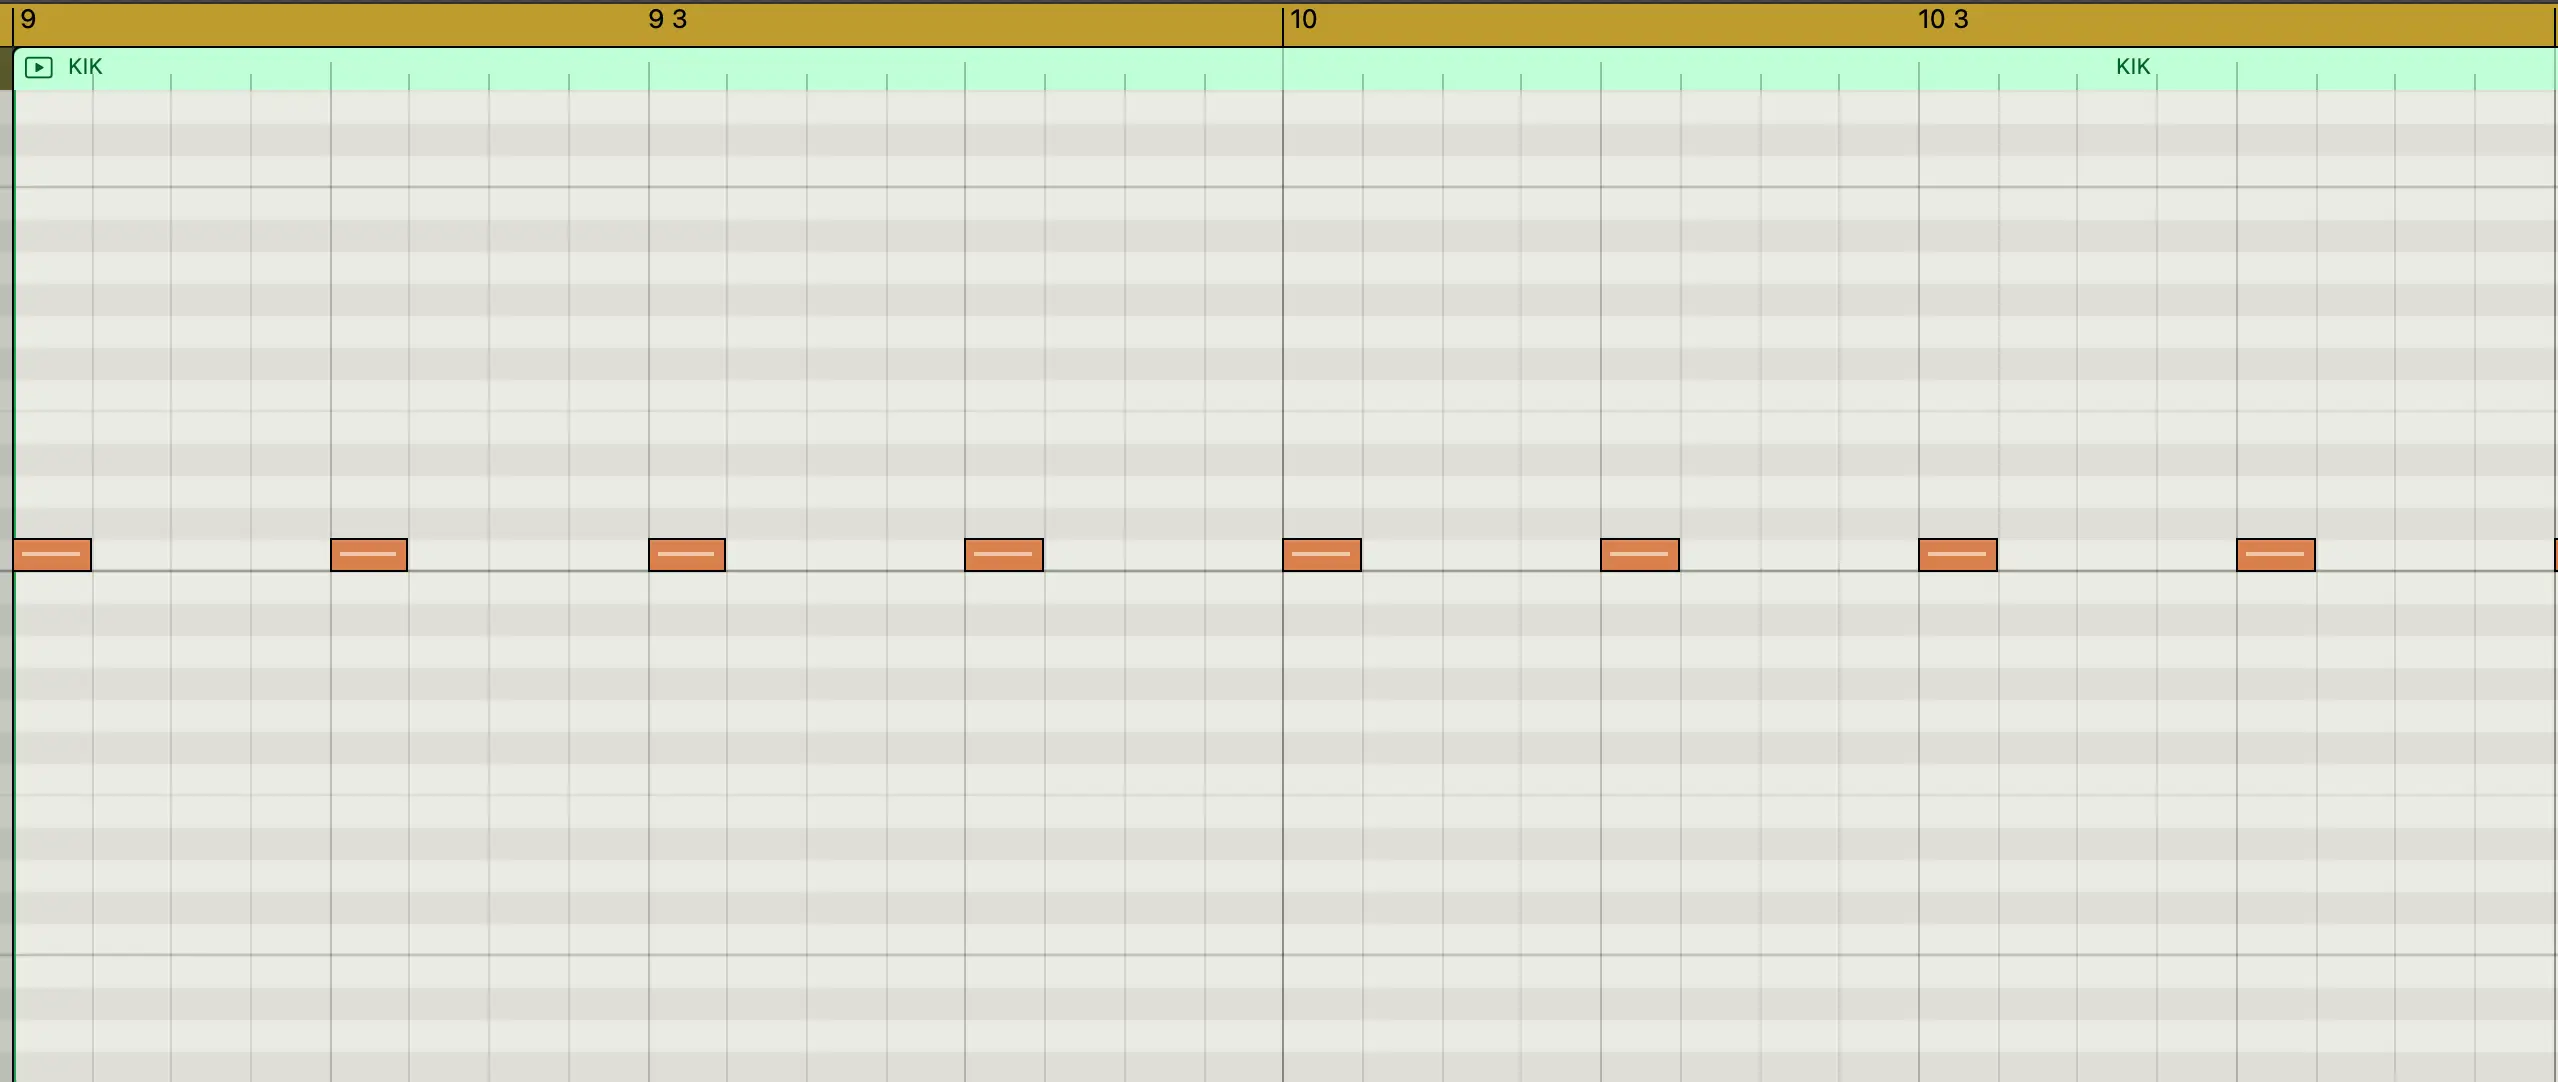The image size is (2558, 1082).
Task: Click the timeline marker at measure 10
Action: click(x=1281, y=24)
